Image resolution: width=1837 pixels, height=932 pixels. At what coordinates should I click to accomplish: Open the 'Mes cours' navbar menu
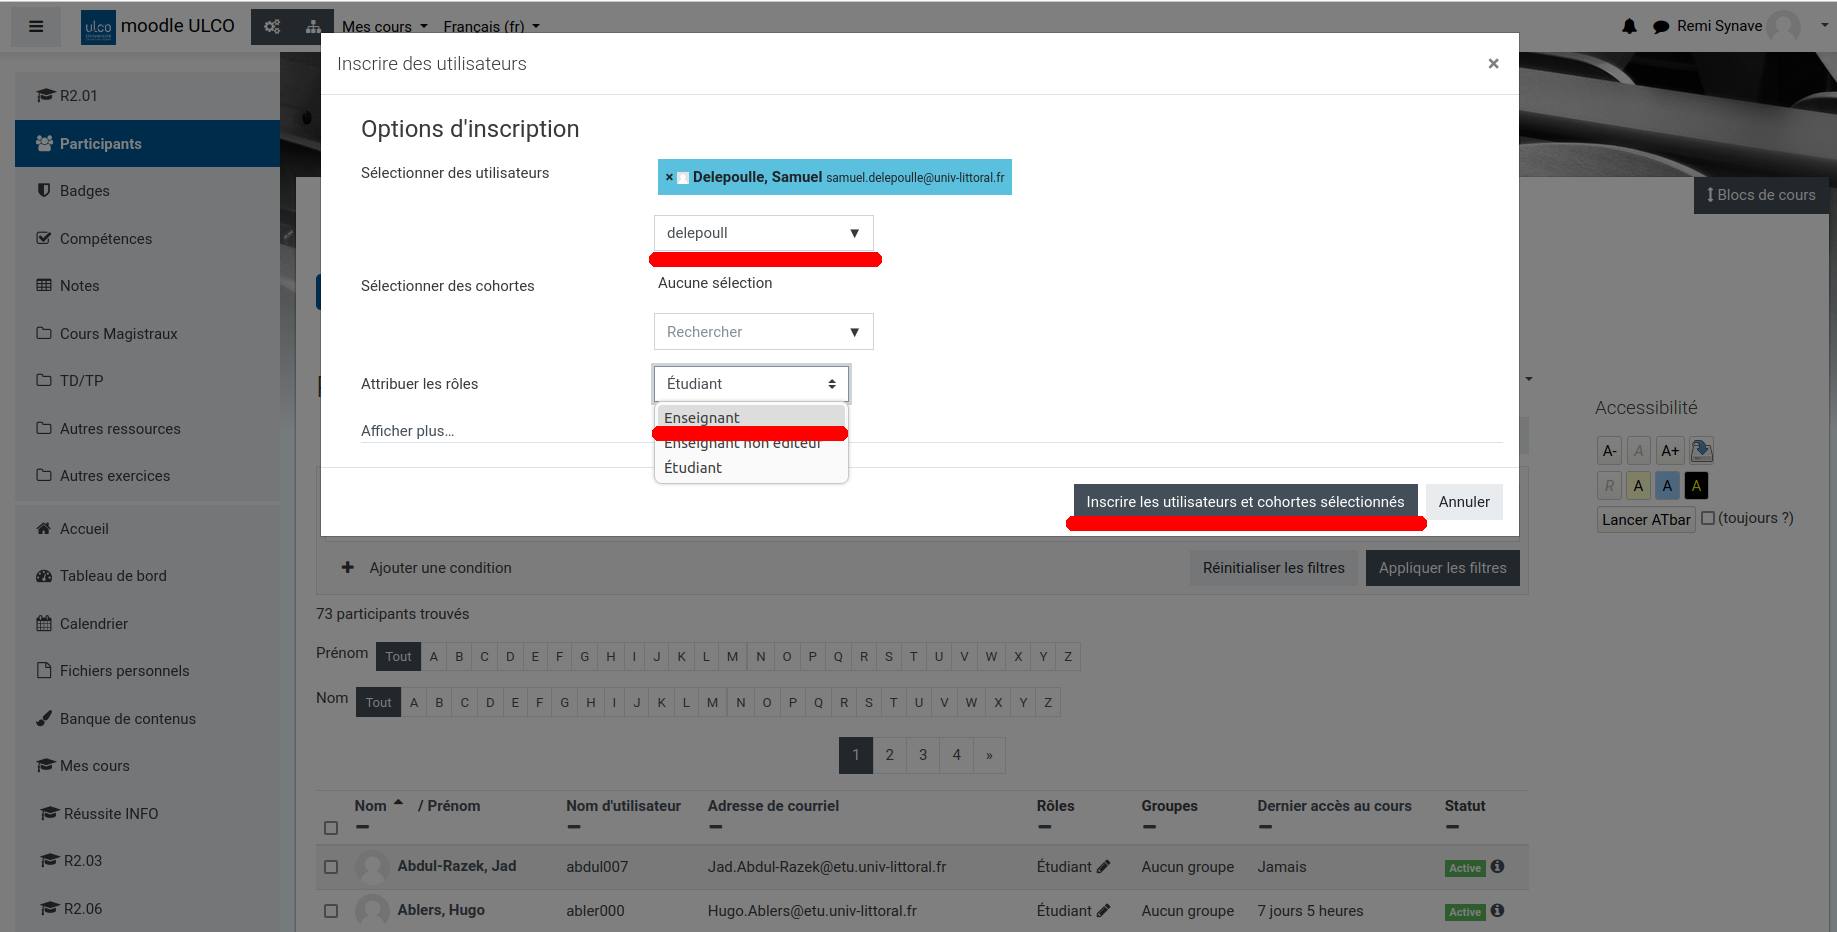384,27
